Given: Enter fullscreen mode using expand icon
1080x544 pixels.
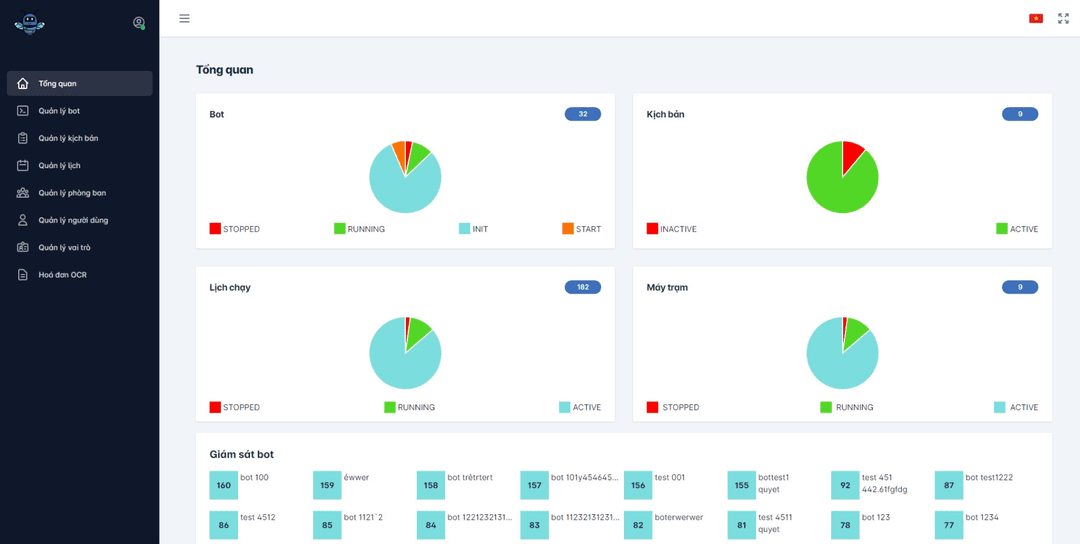Looking at the screenshot, I should point(1063,18).
